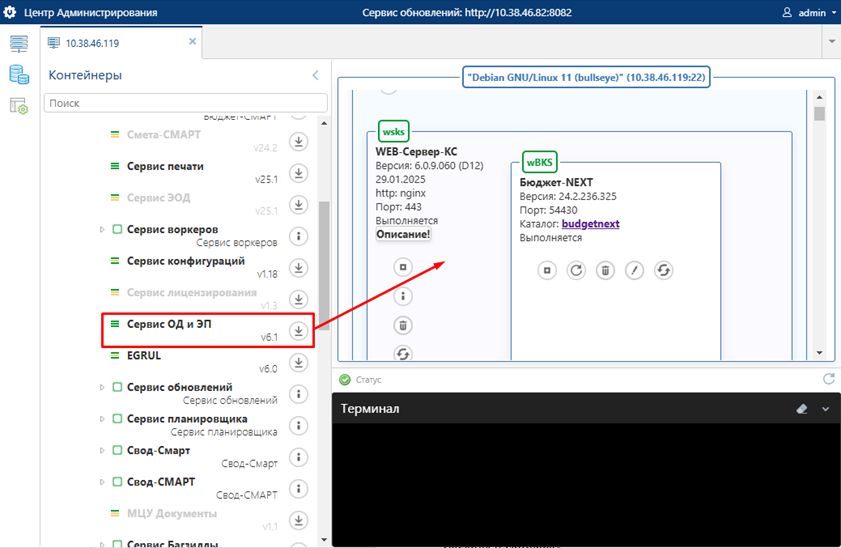
Task: Delete the Бюджет-NEXT application
Action: tap(605, 270)
